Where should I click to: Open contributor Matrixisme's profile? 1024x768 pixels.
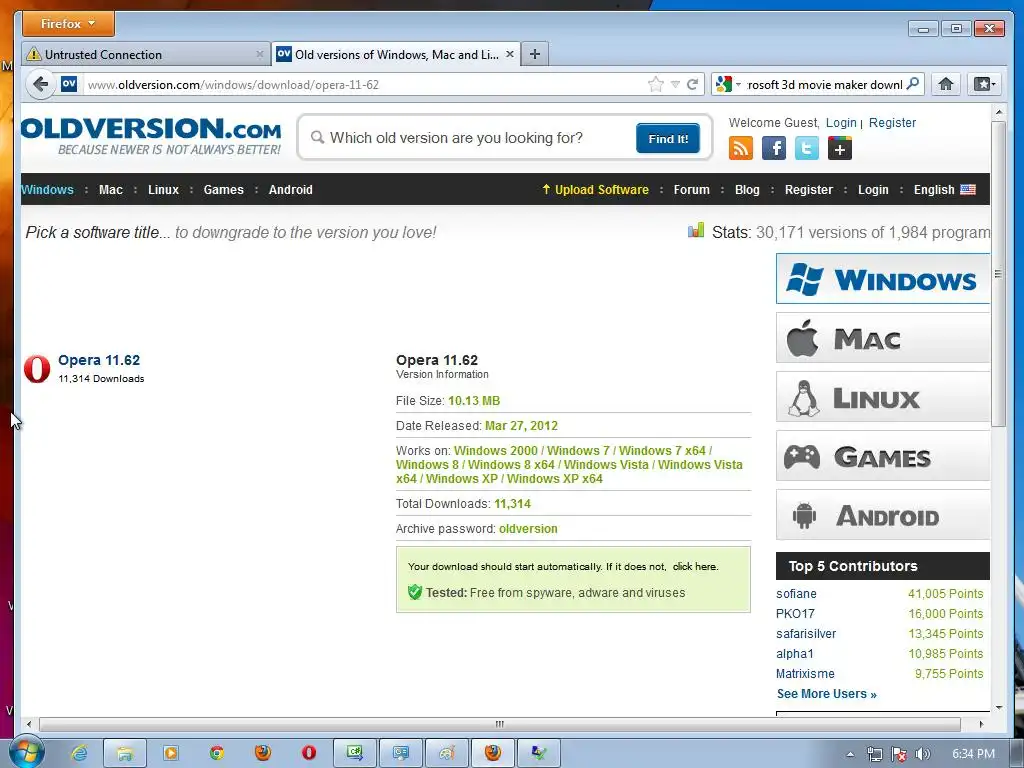point(805,674)
